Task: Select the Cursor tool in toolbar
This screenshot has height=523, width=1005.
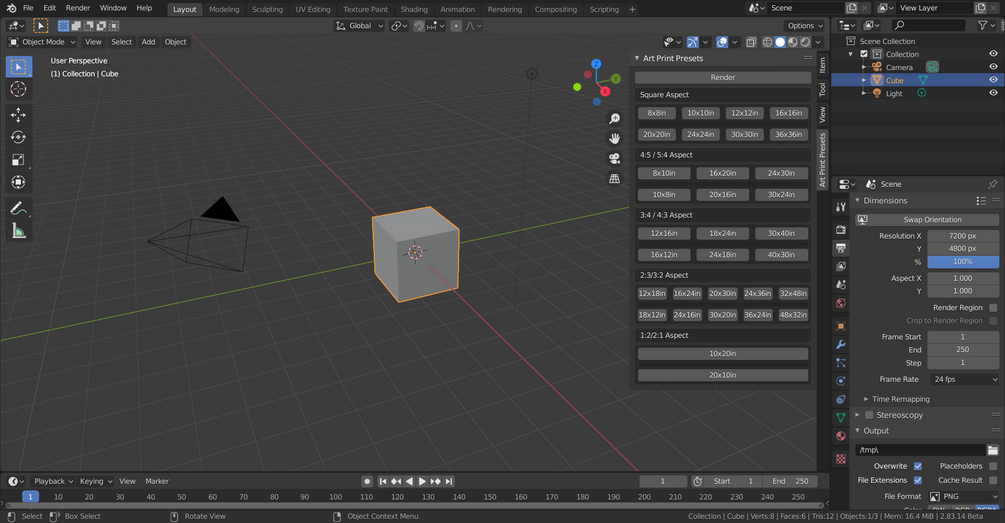Action: (x=19, y=89)
